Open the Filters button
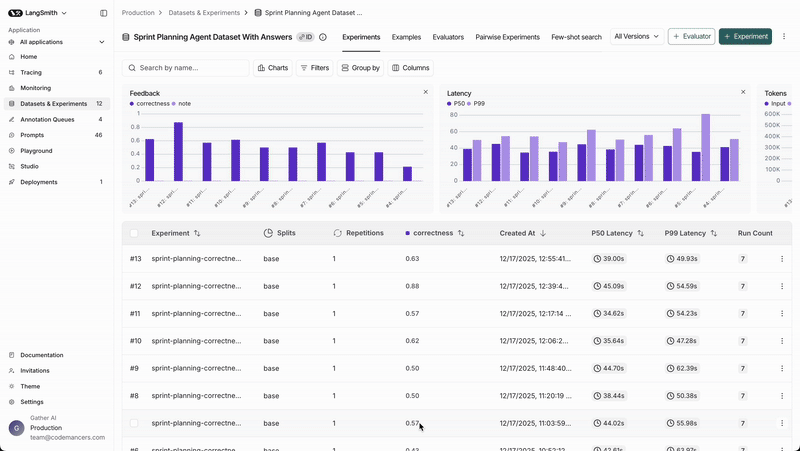Viewport: 800px width, 451px height. [x=314, y=68]
